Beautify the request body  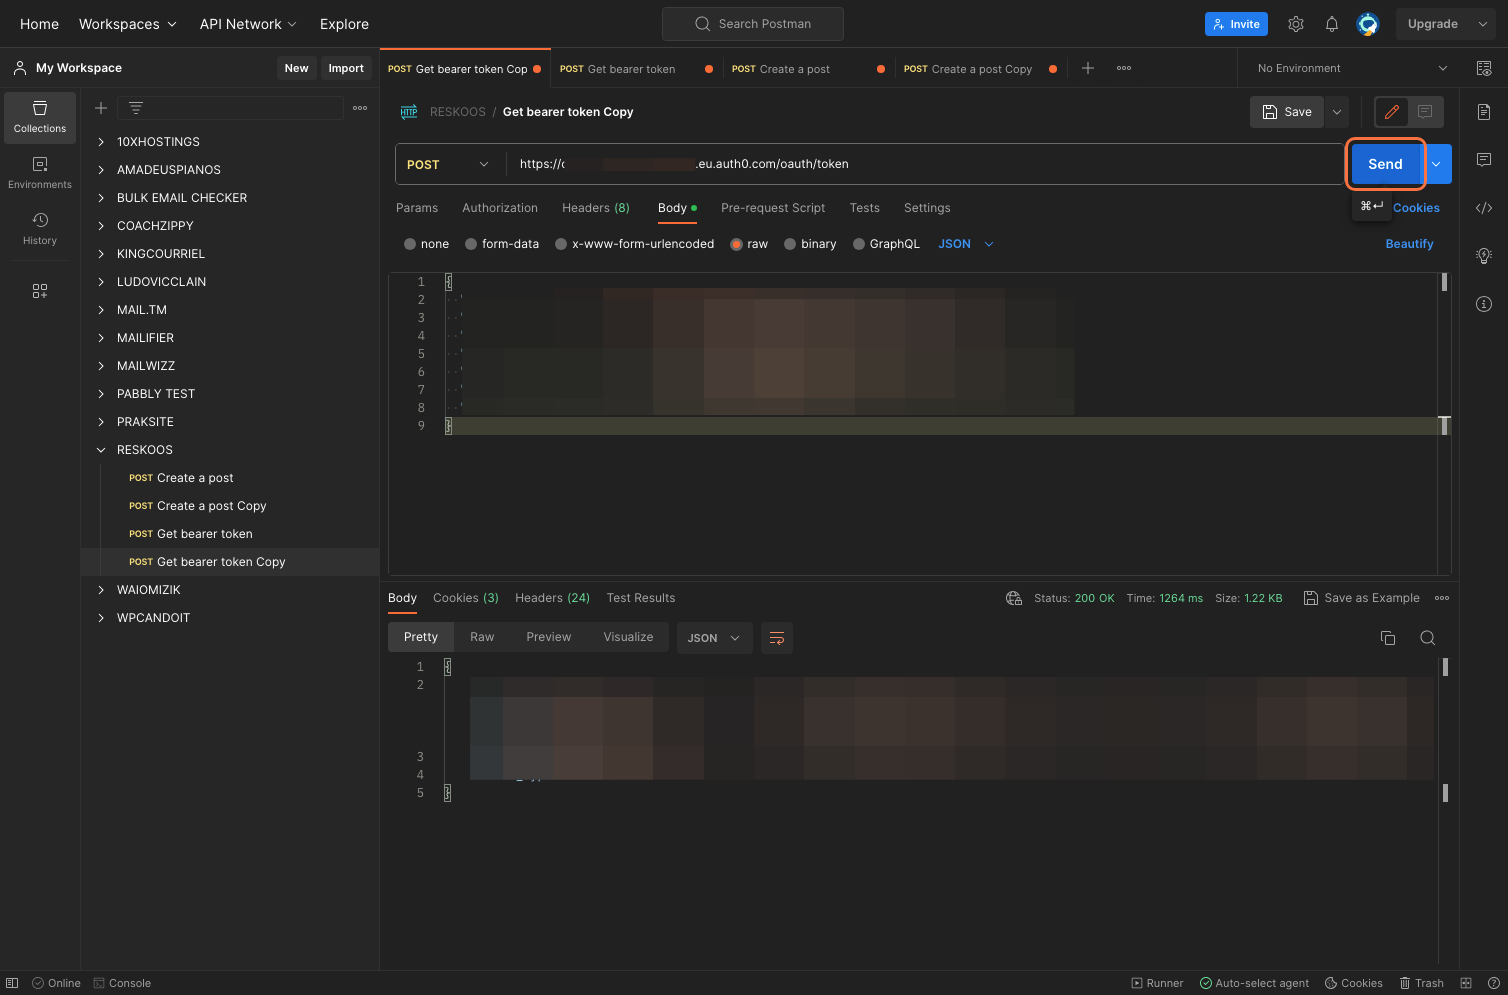tap(1409, 244)
